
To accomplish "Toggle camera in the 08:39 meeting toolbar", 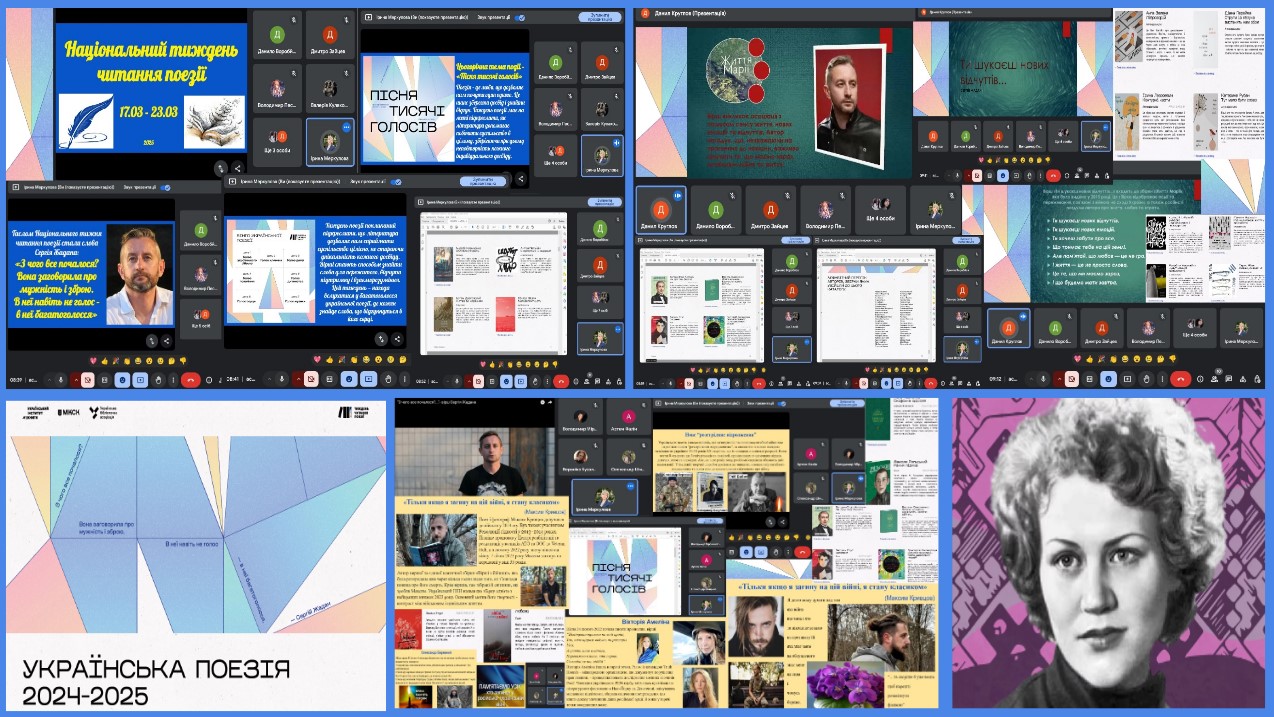I will point(88,380).
